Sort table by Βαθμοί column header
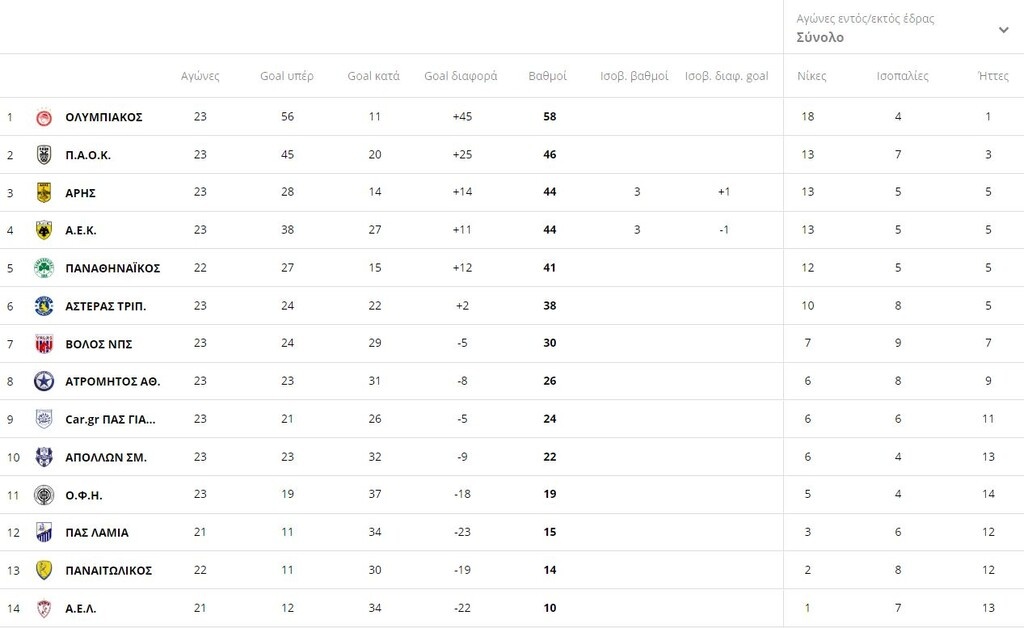This screenshot has width=1024, height=628. click(x=547, y=76)
